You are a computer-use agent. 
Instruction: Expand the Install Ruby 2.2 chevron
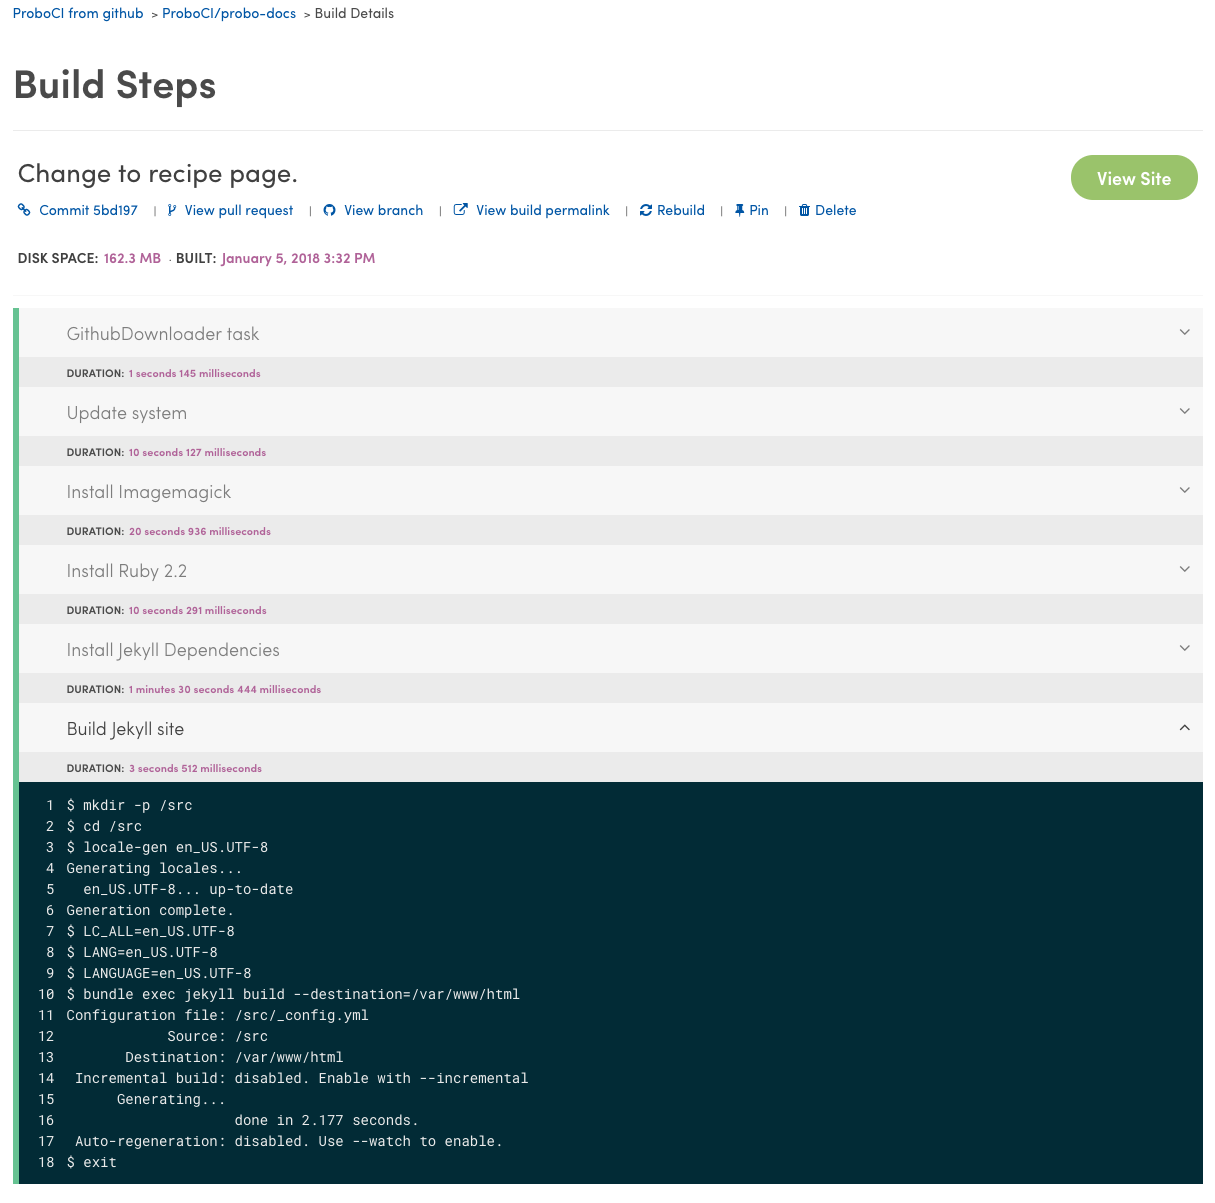(1184, 570)
